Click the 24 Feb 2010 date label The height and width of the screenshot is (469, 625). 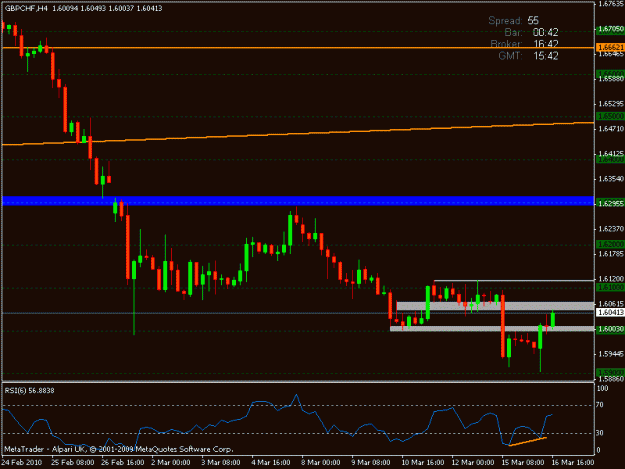click(x=21, y=462)
